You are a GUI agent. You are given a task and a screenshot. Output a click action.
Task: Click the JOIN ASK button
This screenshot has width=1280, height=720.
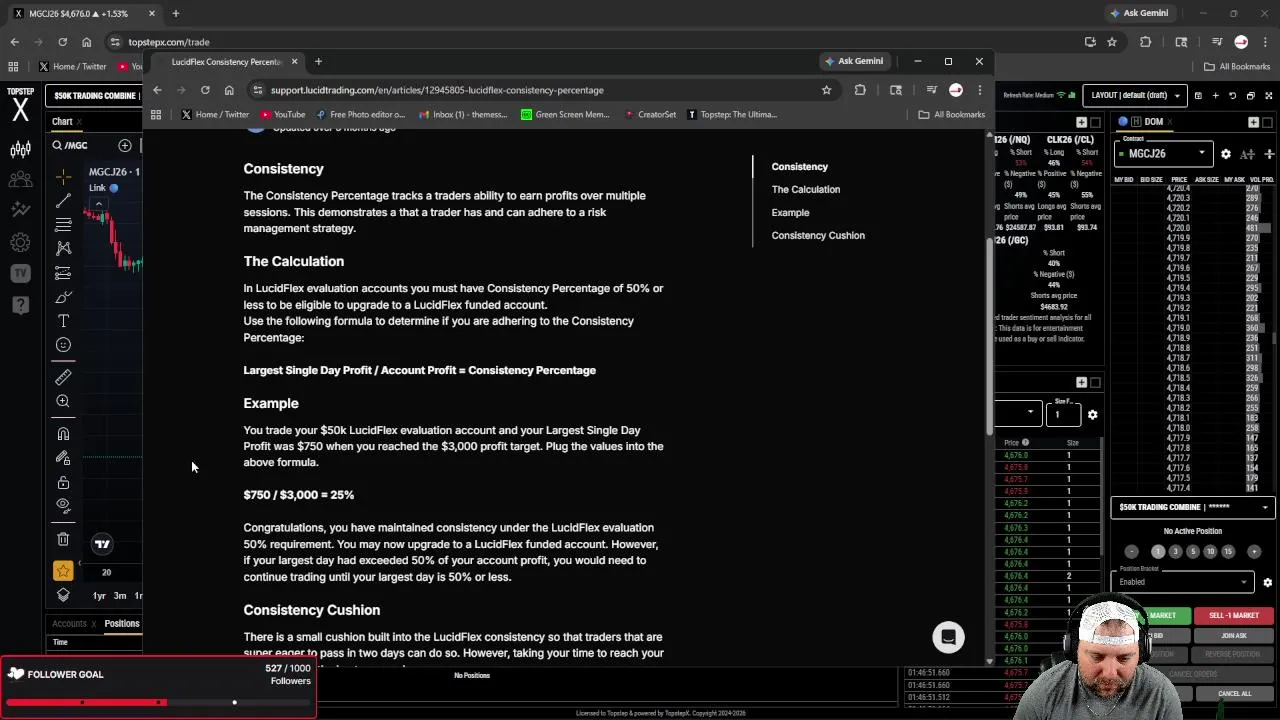pyautogui.click(x=1234, y=636)
